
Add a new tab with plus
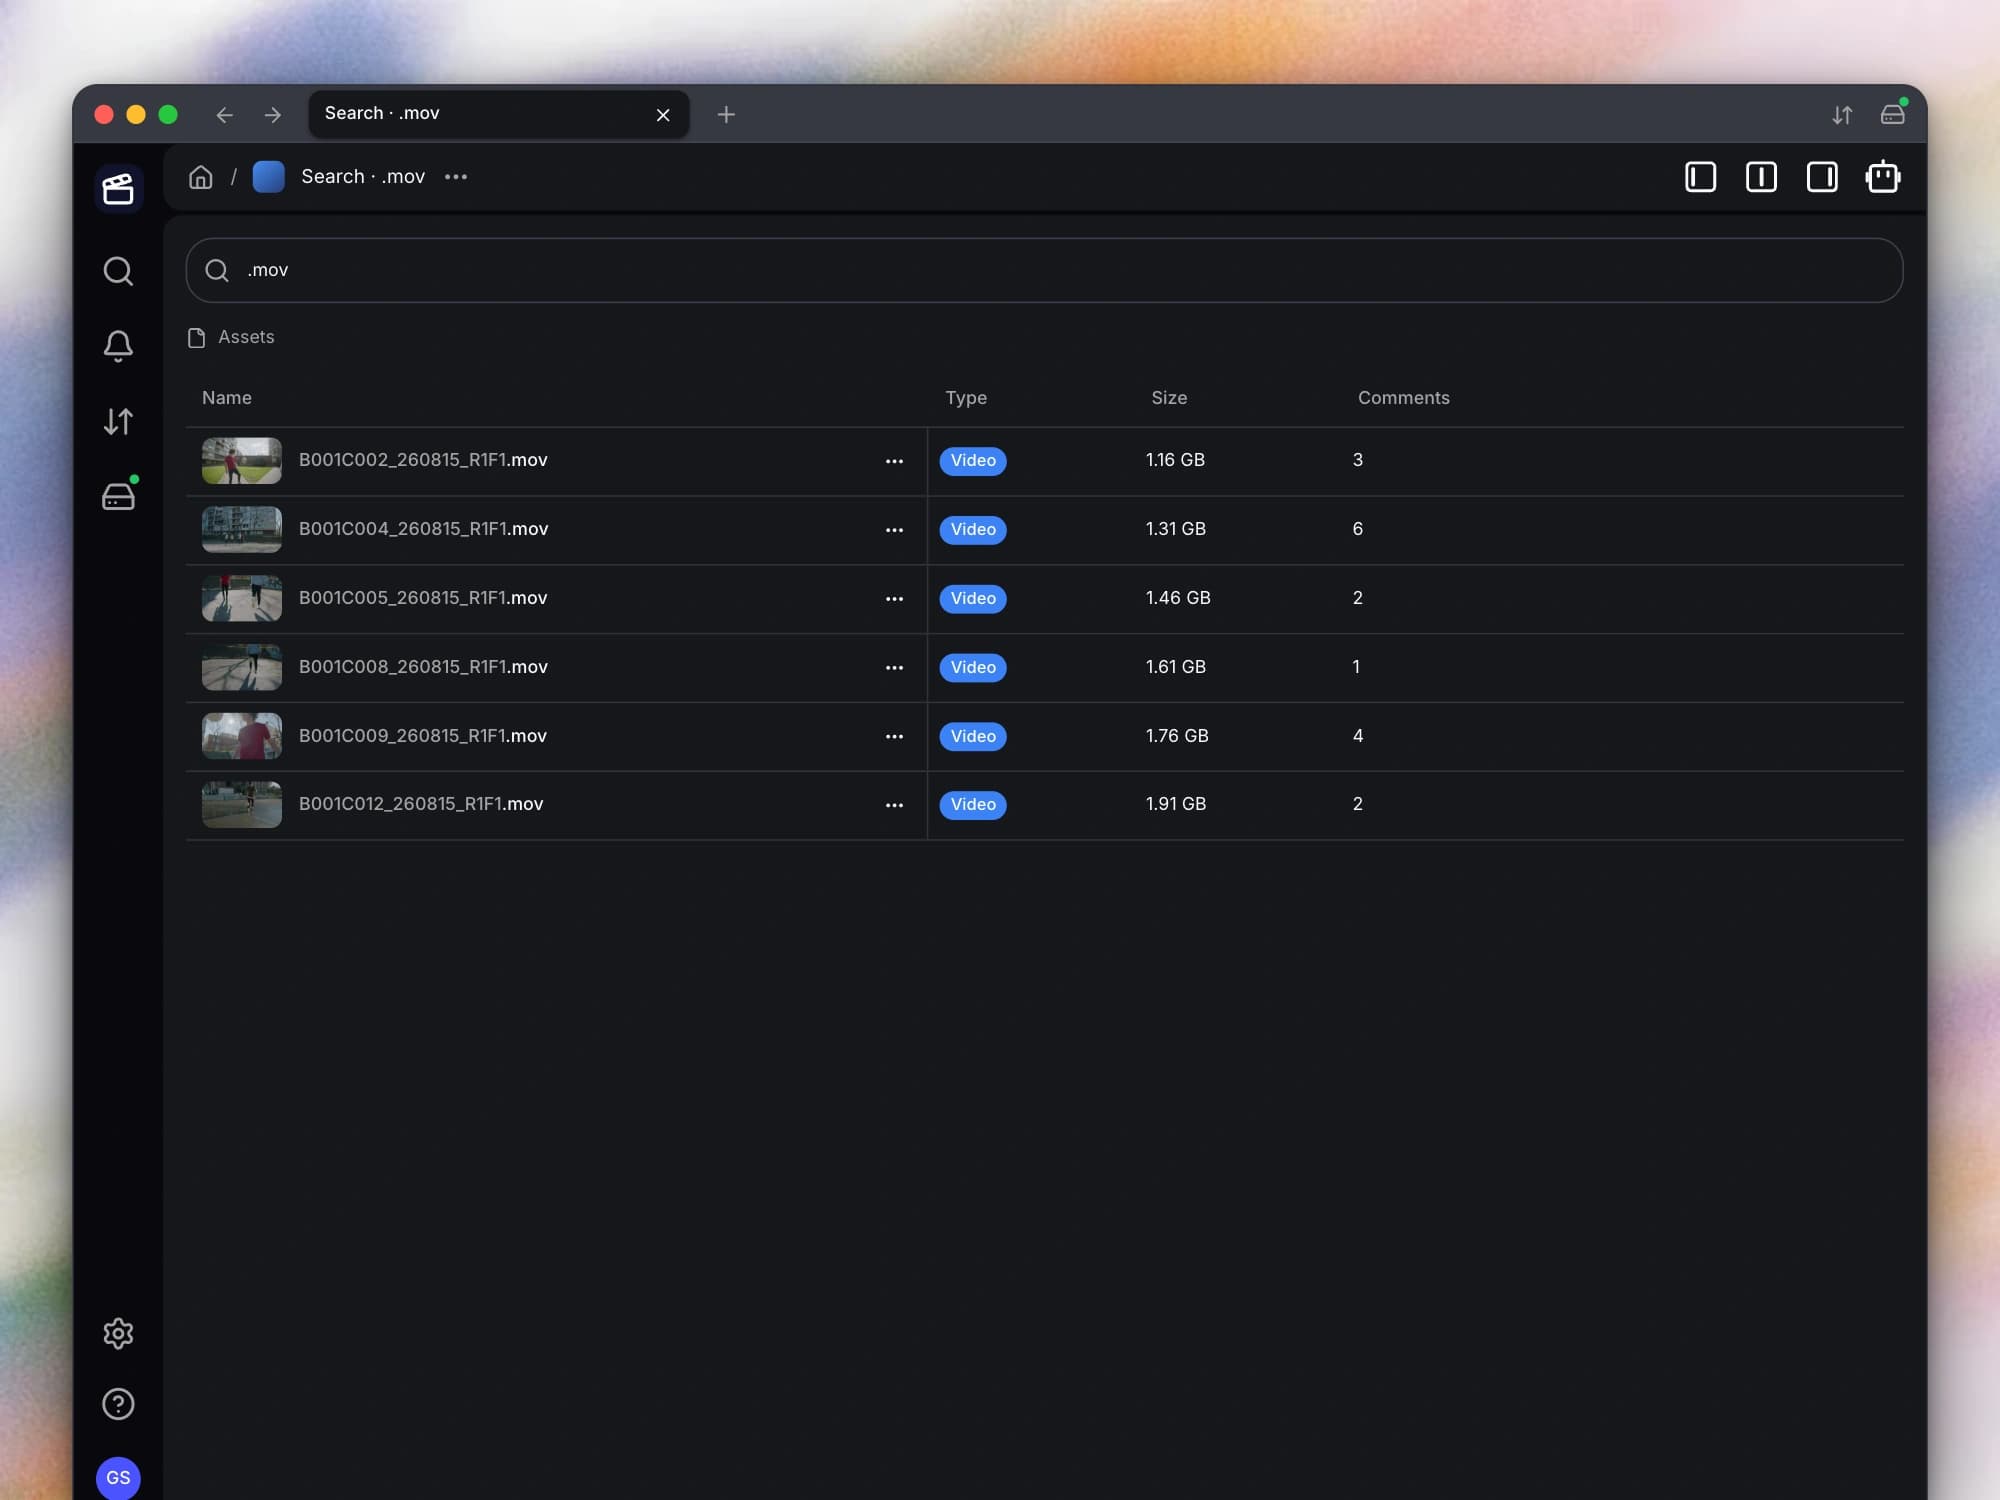(x=726, y=115)
